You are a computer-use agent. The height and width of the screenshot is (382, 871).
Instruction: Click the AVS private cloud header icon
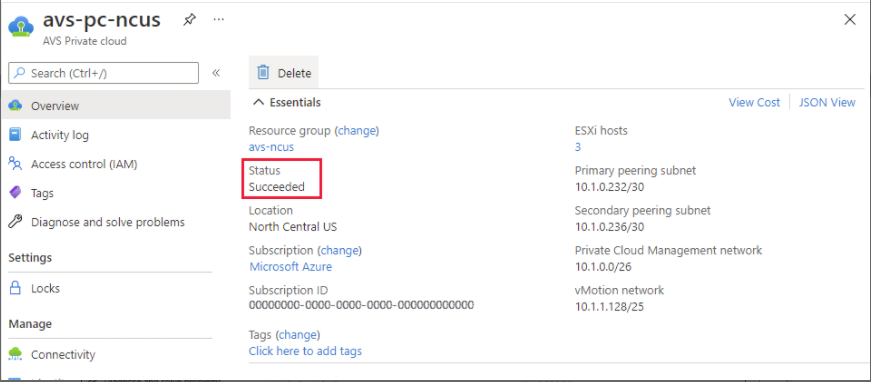pyautogui.click(x=22, y=28)
